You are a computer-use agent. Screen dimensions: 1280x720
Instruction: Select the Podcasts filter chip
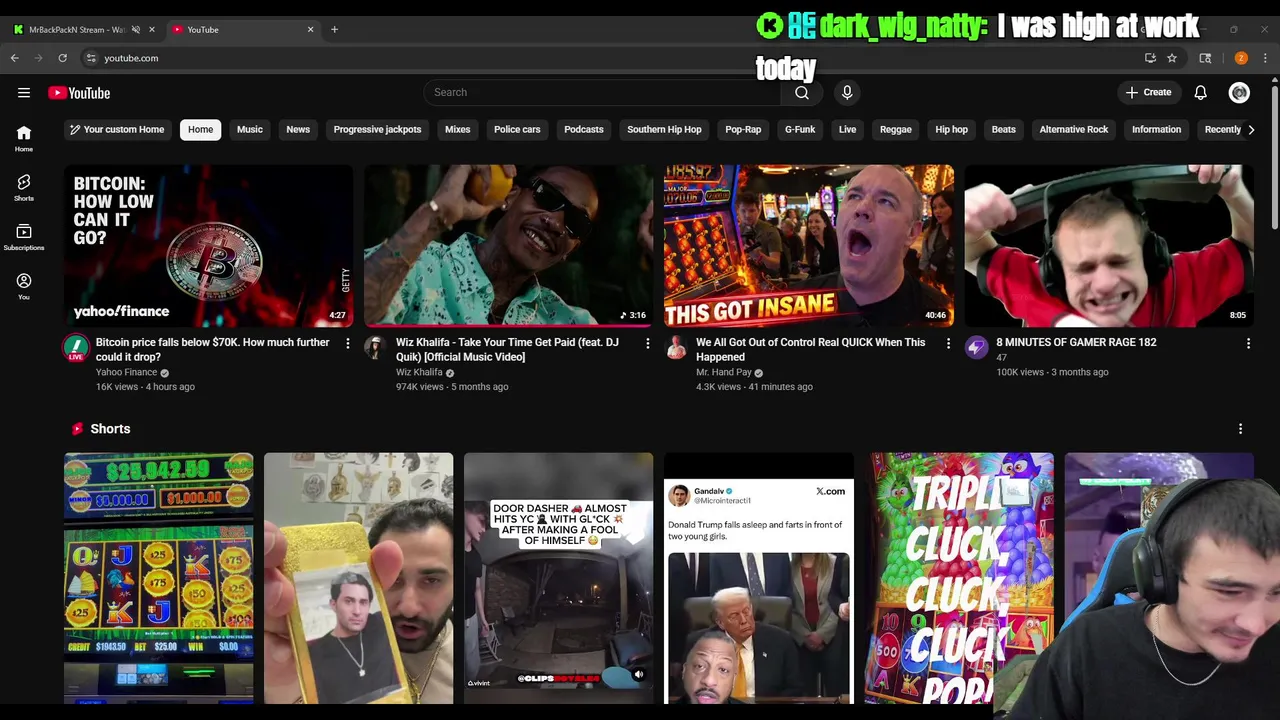point(584,129)
